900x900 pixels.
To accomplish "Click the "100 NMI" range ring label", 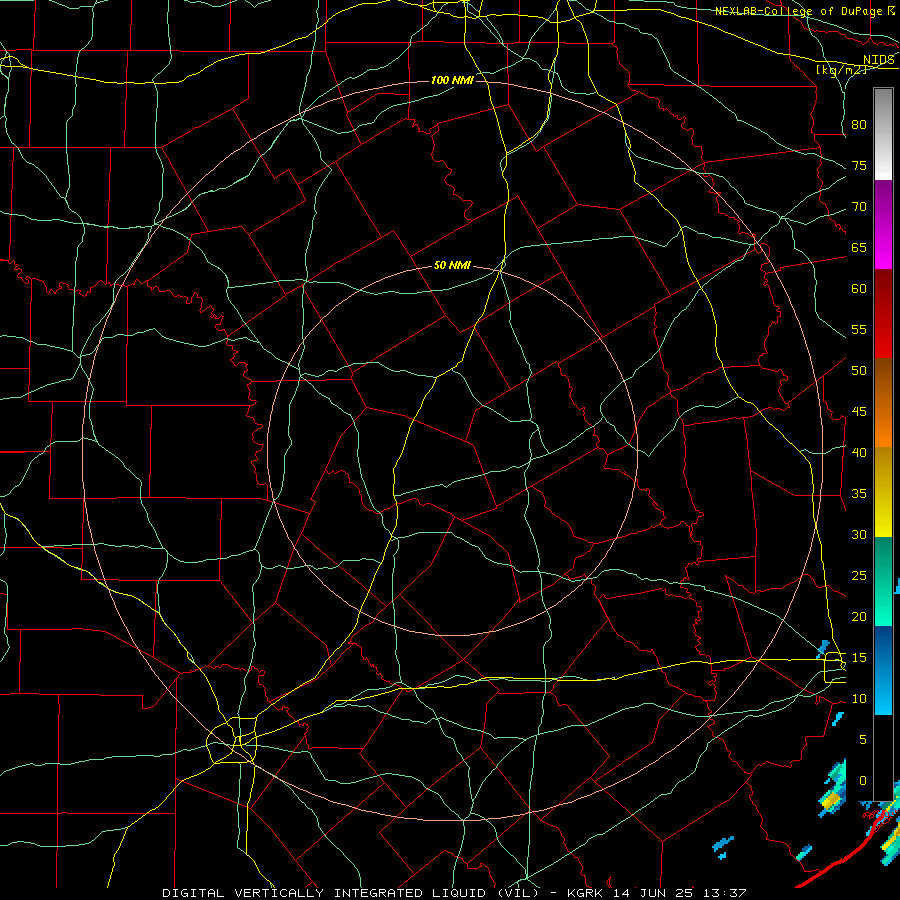I will tap(452, 80).
